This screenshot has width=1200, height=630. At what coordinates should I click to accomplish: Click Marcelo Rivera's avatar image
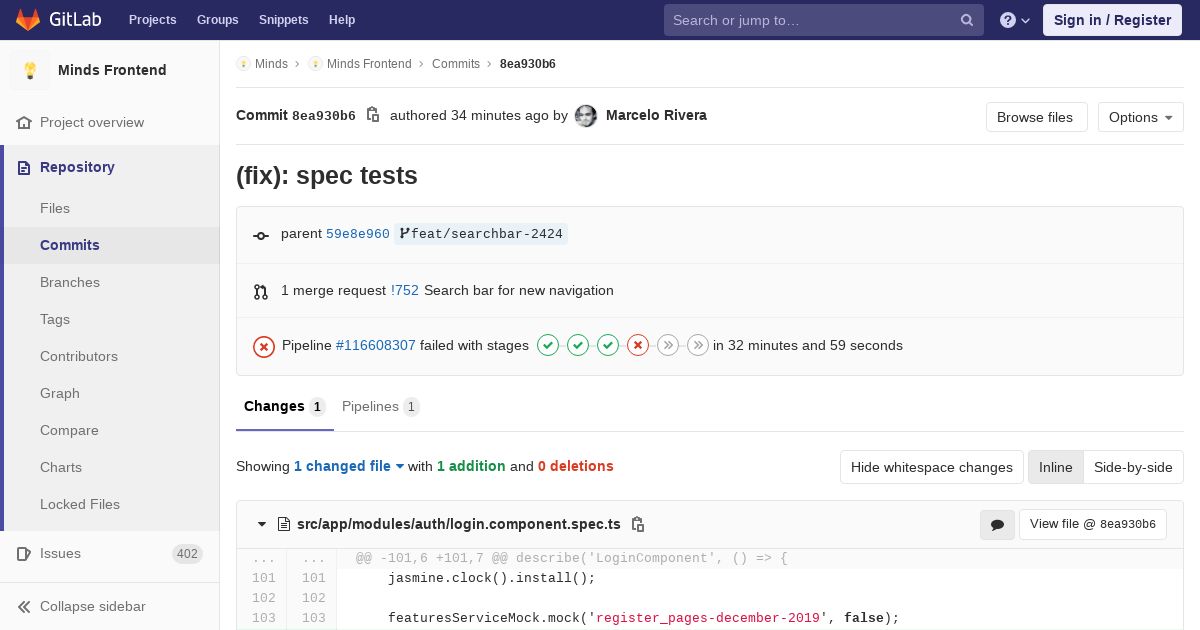(x=586, y=116)
